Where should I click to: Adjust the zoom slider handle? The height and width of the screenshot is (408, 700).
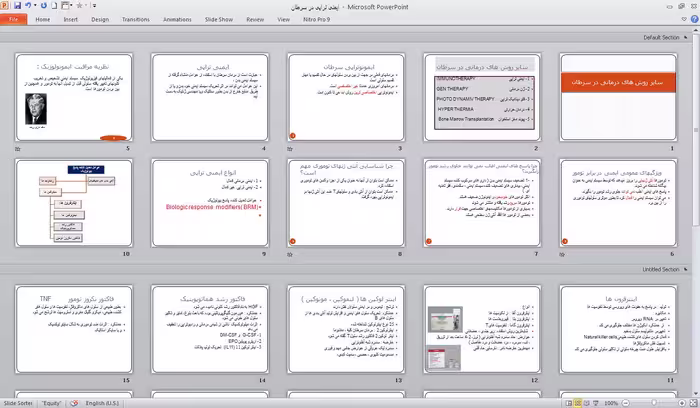[654, 403]
